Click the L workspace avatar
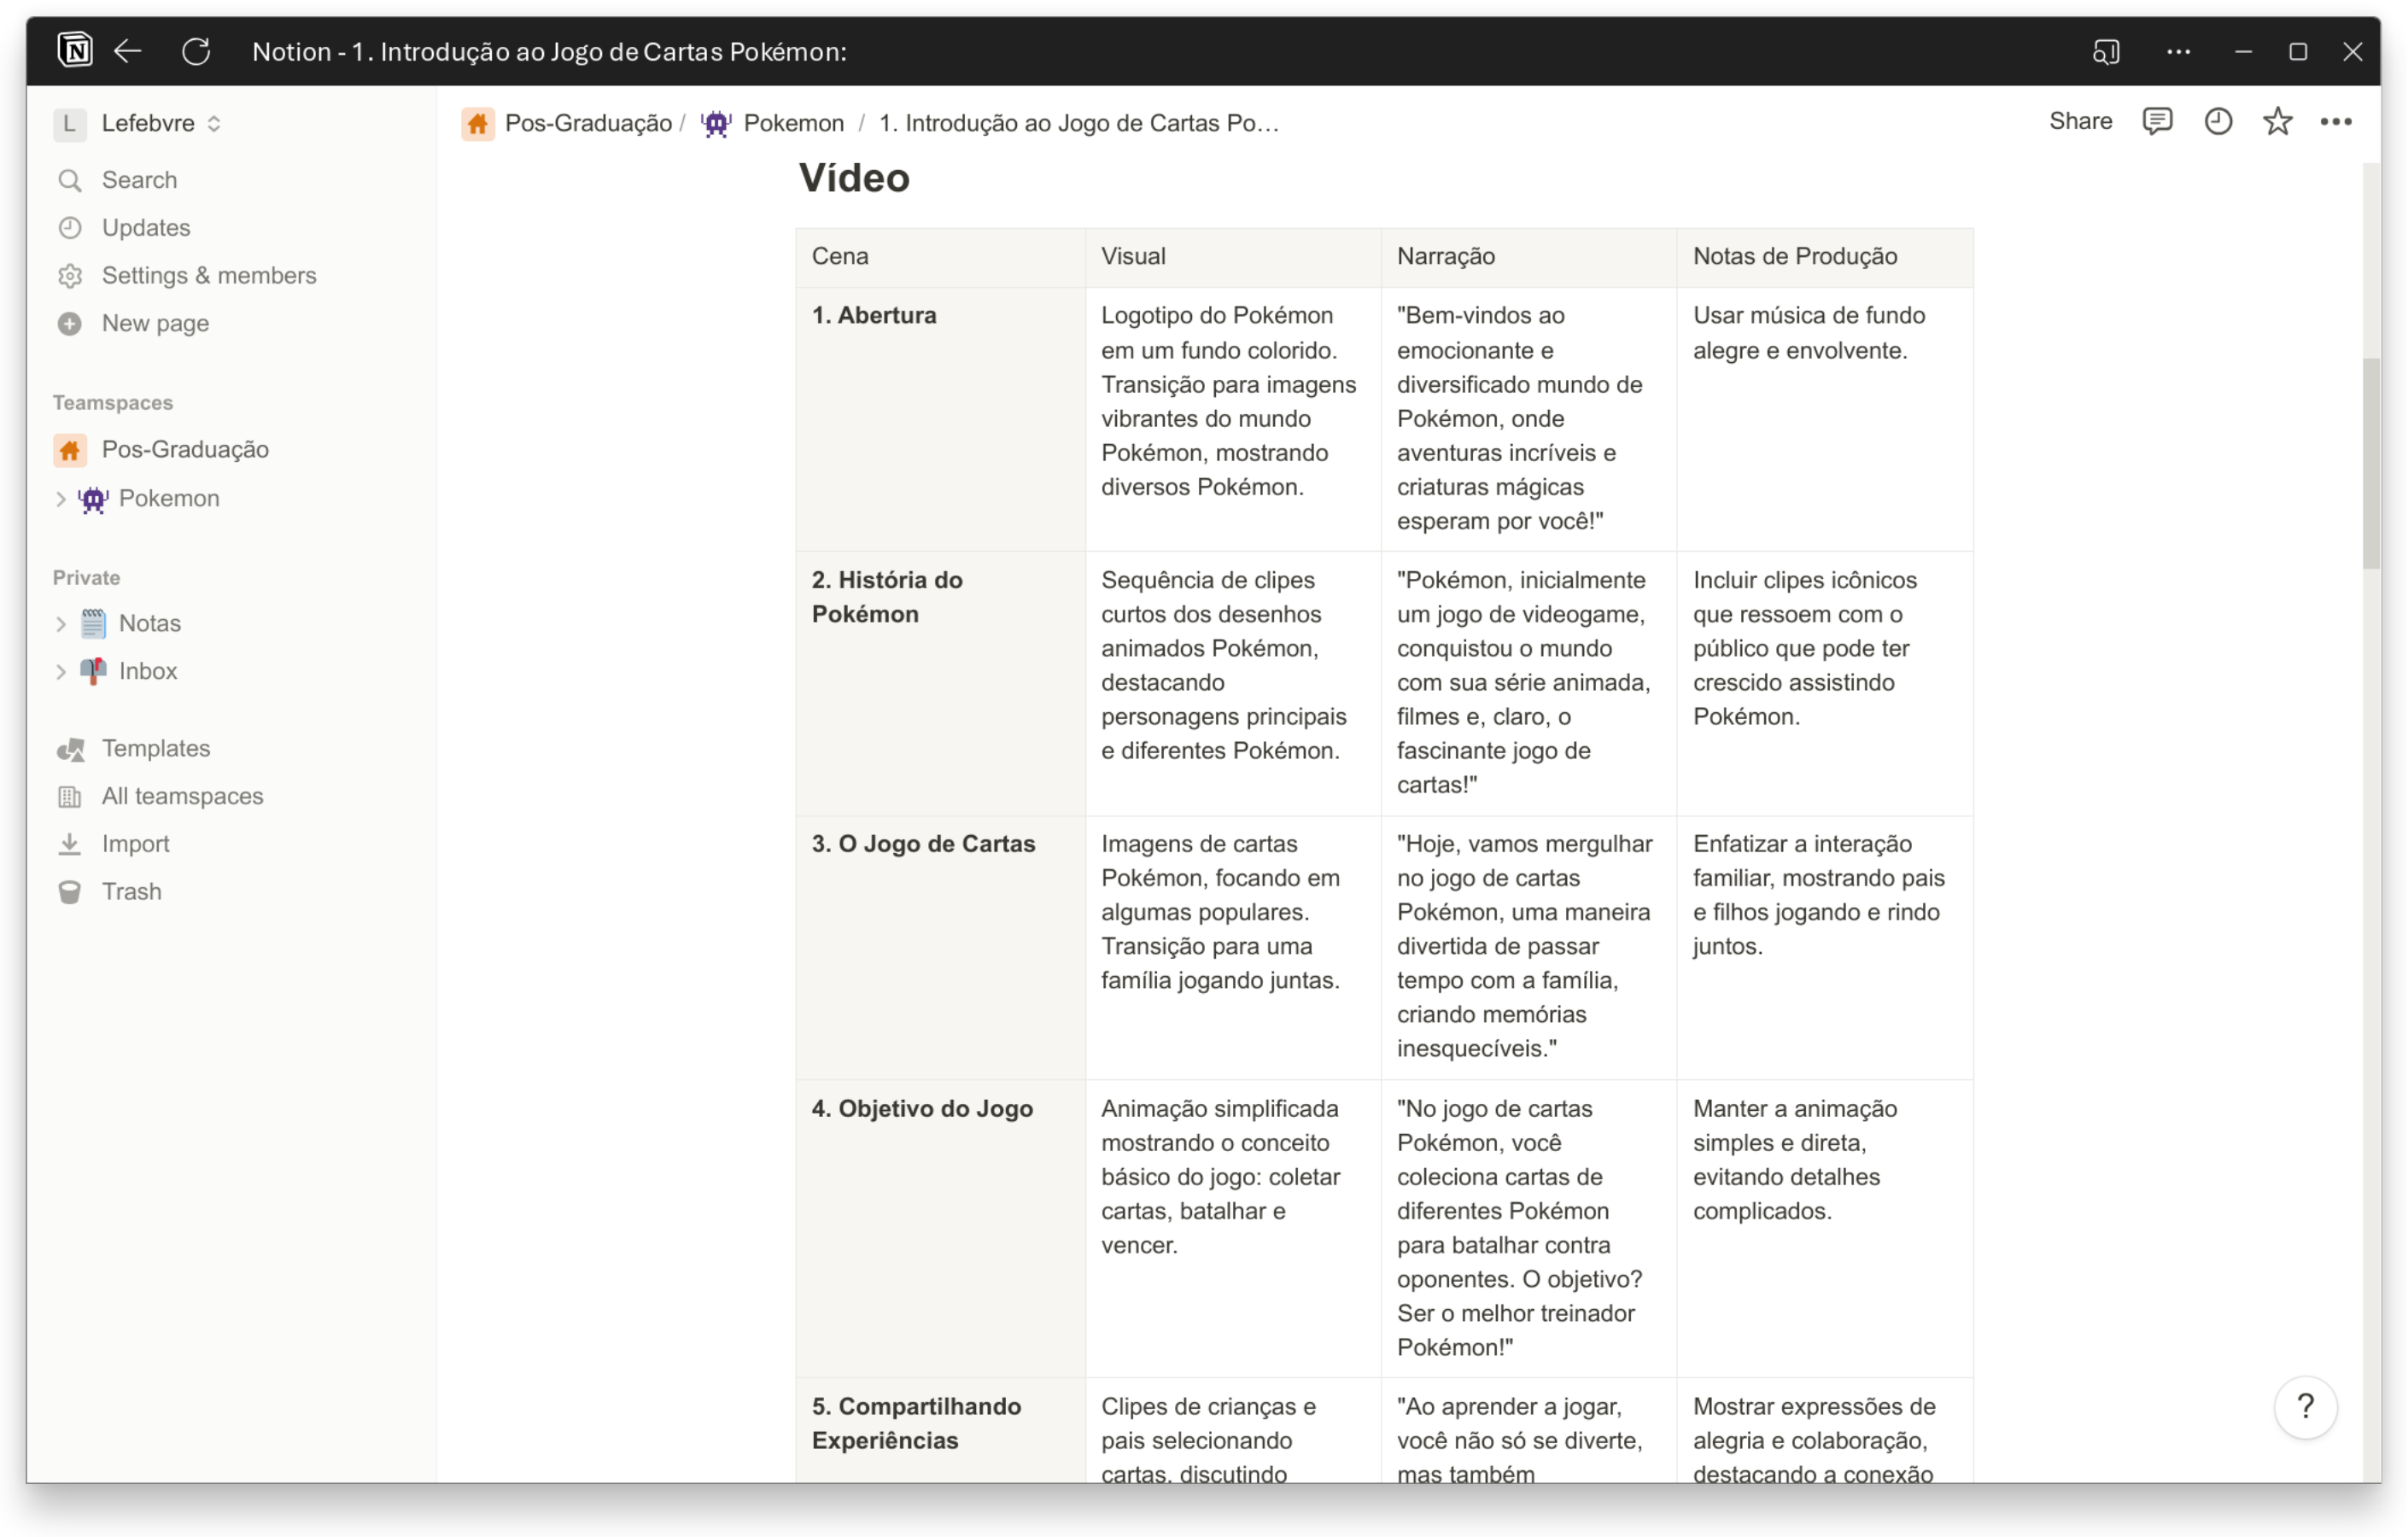 pyautogui.click(x=69, y=123)
